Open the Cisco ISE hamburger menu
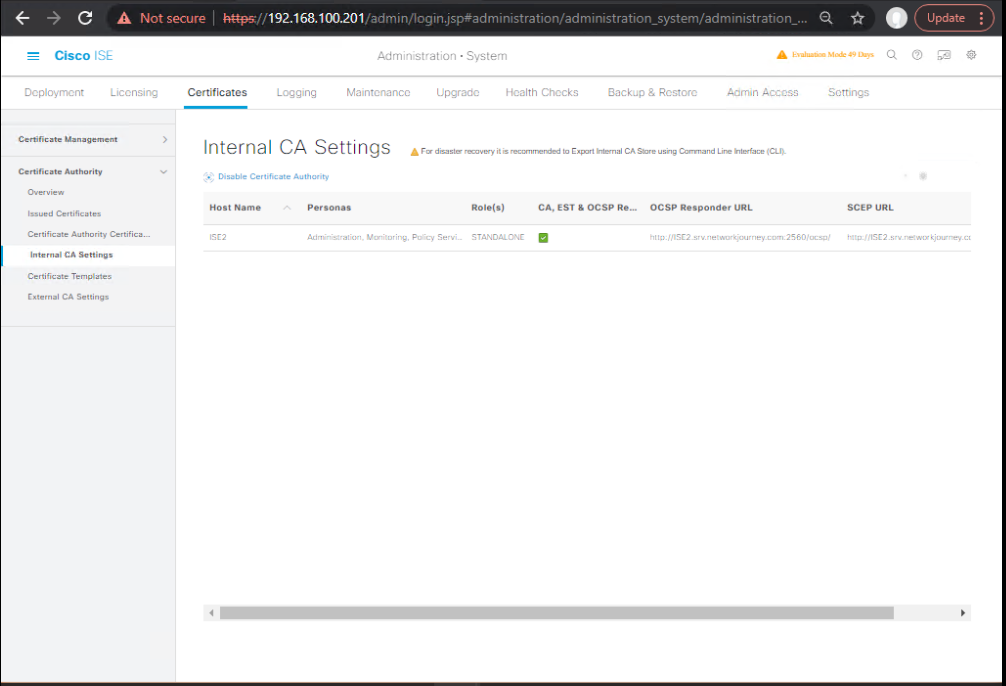1006x686 pixels. 33,56
